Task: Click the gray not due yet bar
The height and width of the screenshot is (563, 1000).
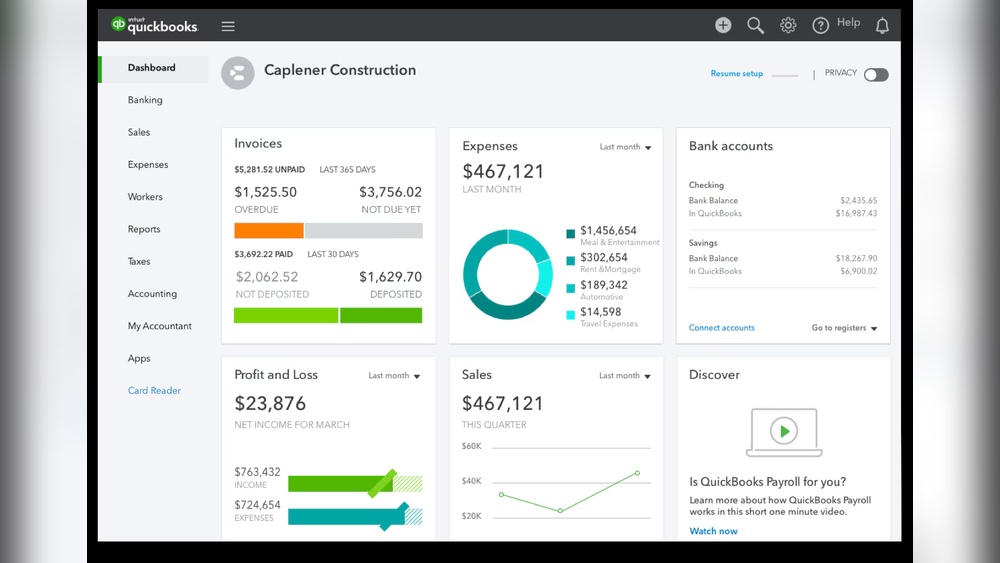Action: 364,230
